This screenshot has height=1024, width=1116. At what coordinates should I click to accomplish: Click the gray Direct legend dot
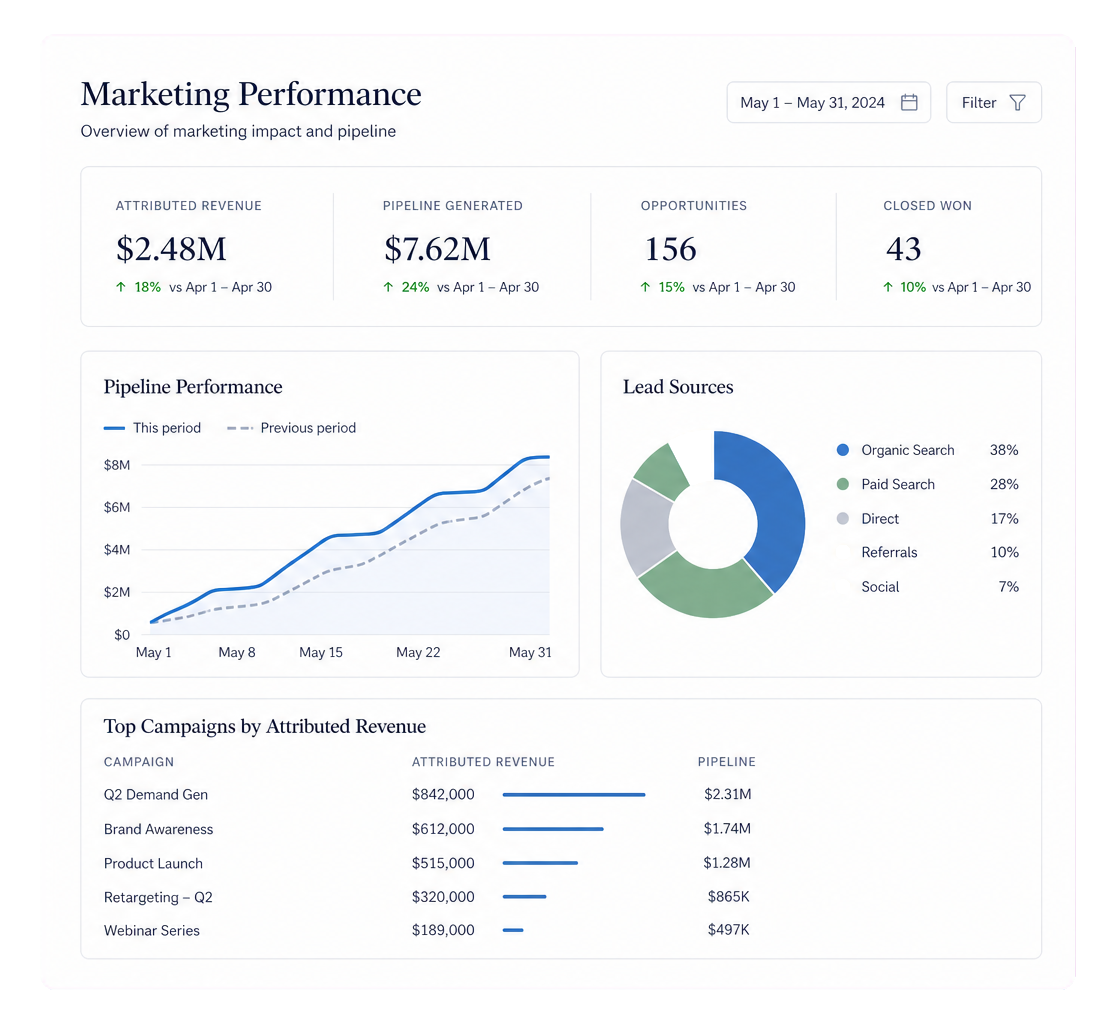[843, 518]
